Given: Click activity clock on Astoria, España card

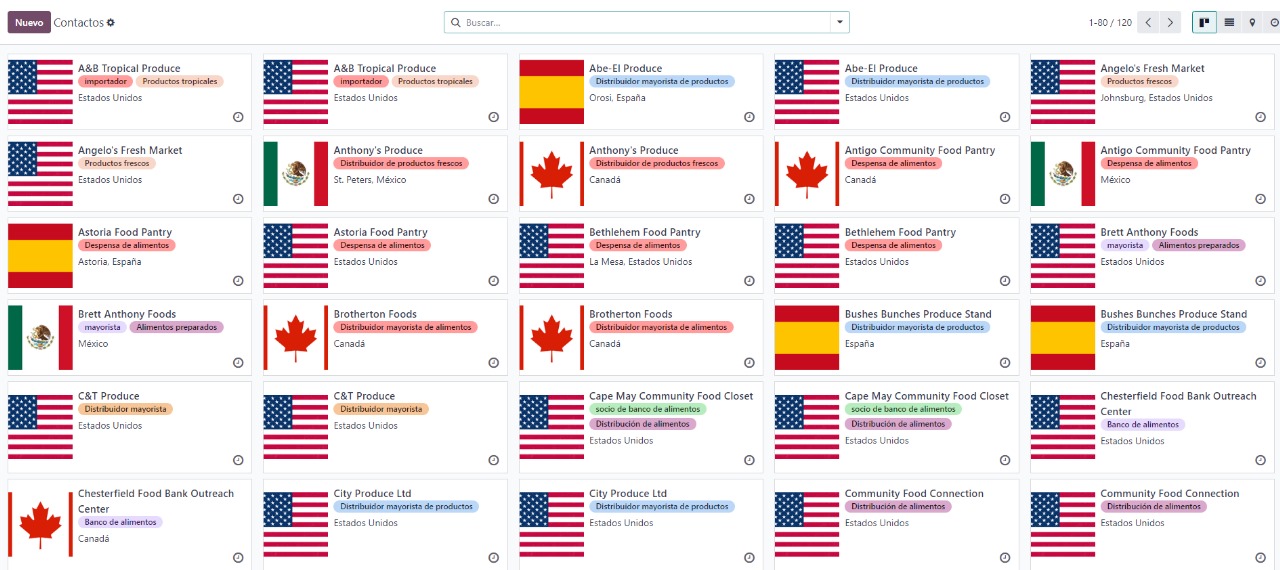Looking at the screenshot, I should (x=238, y=281).
